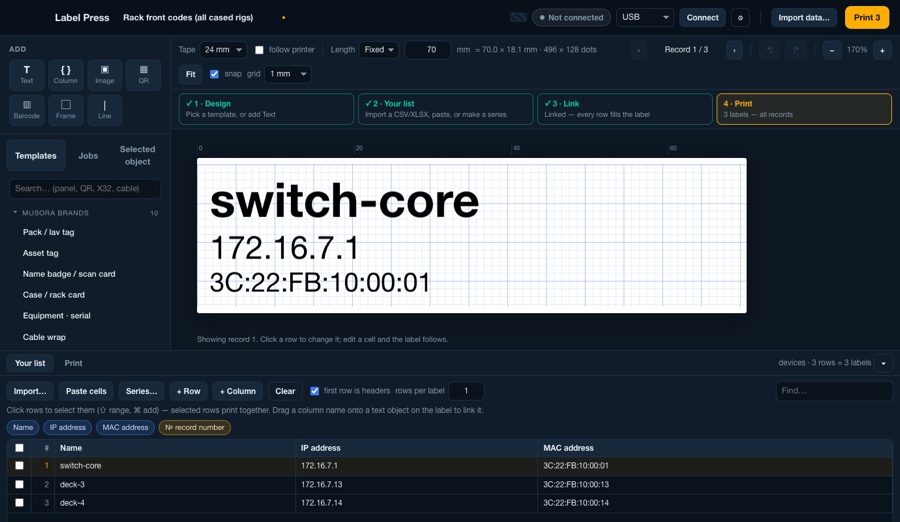Viewport: 900px width, 522px height.
Task: Open the bottom Print tab
Action: (73, 364)
